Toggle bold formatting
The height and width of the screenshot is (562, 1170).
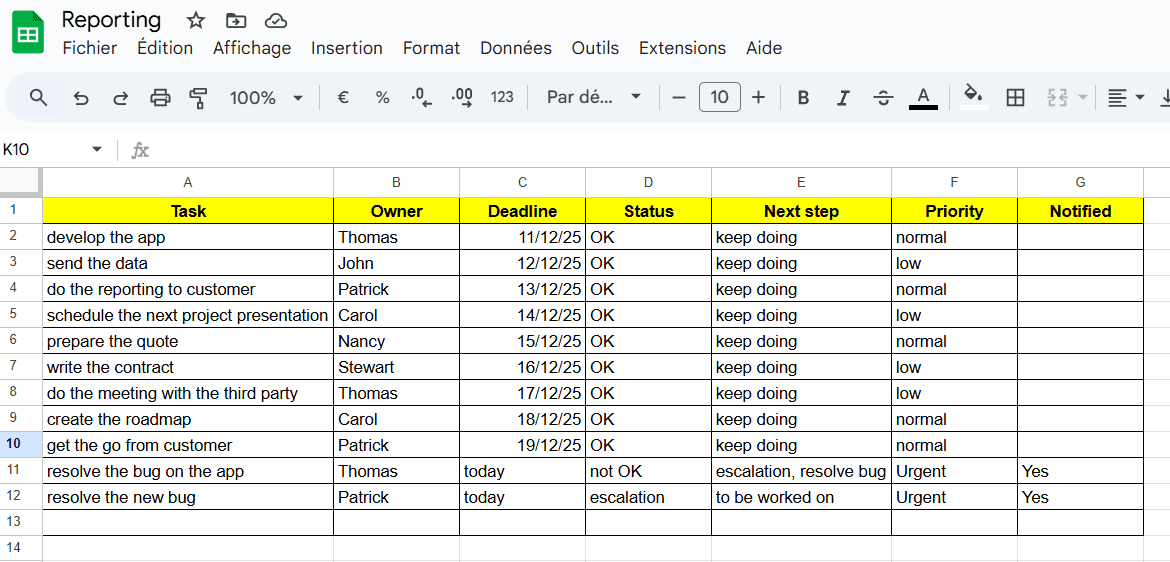point(803,97)
